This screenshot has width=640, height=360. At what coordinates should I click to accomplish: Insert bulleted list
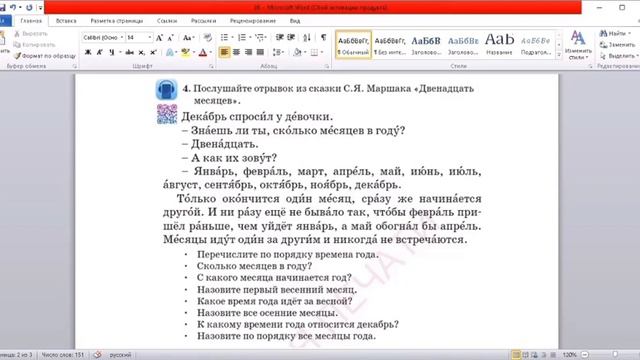point(224,38)
